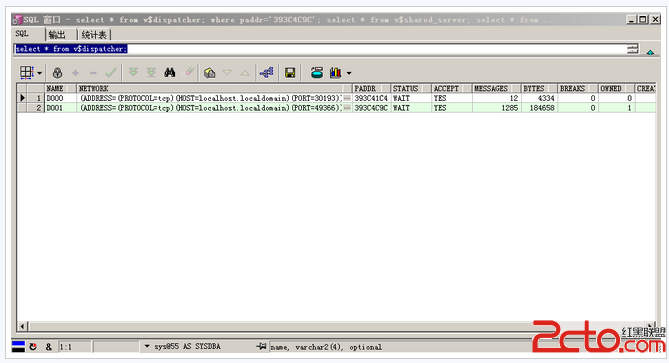Click the fetch next page double-arrow icon
Image resolution: width=669 pixels, height=363 pixels.
pos(133,73)
